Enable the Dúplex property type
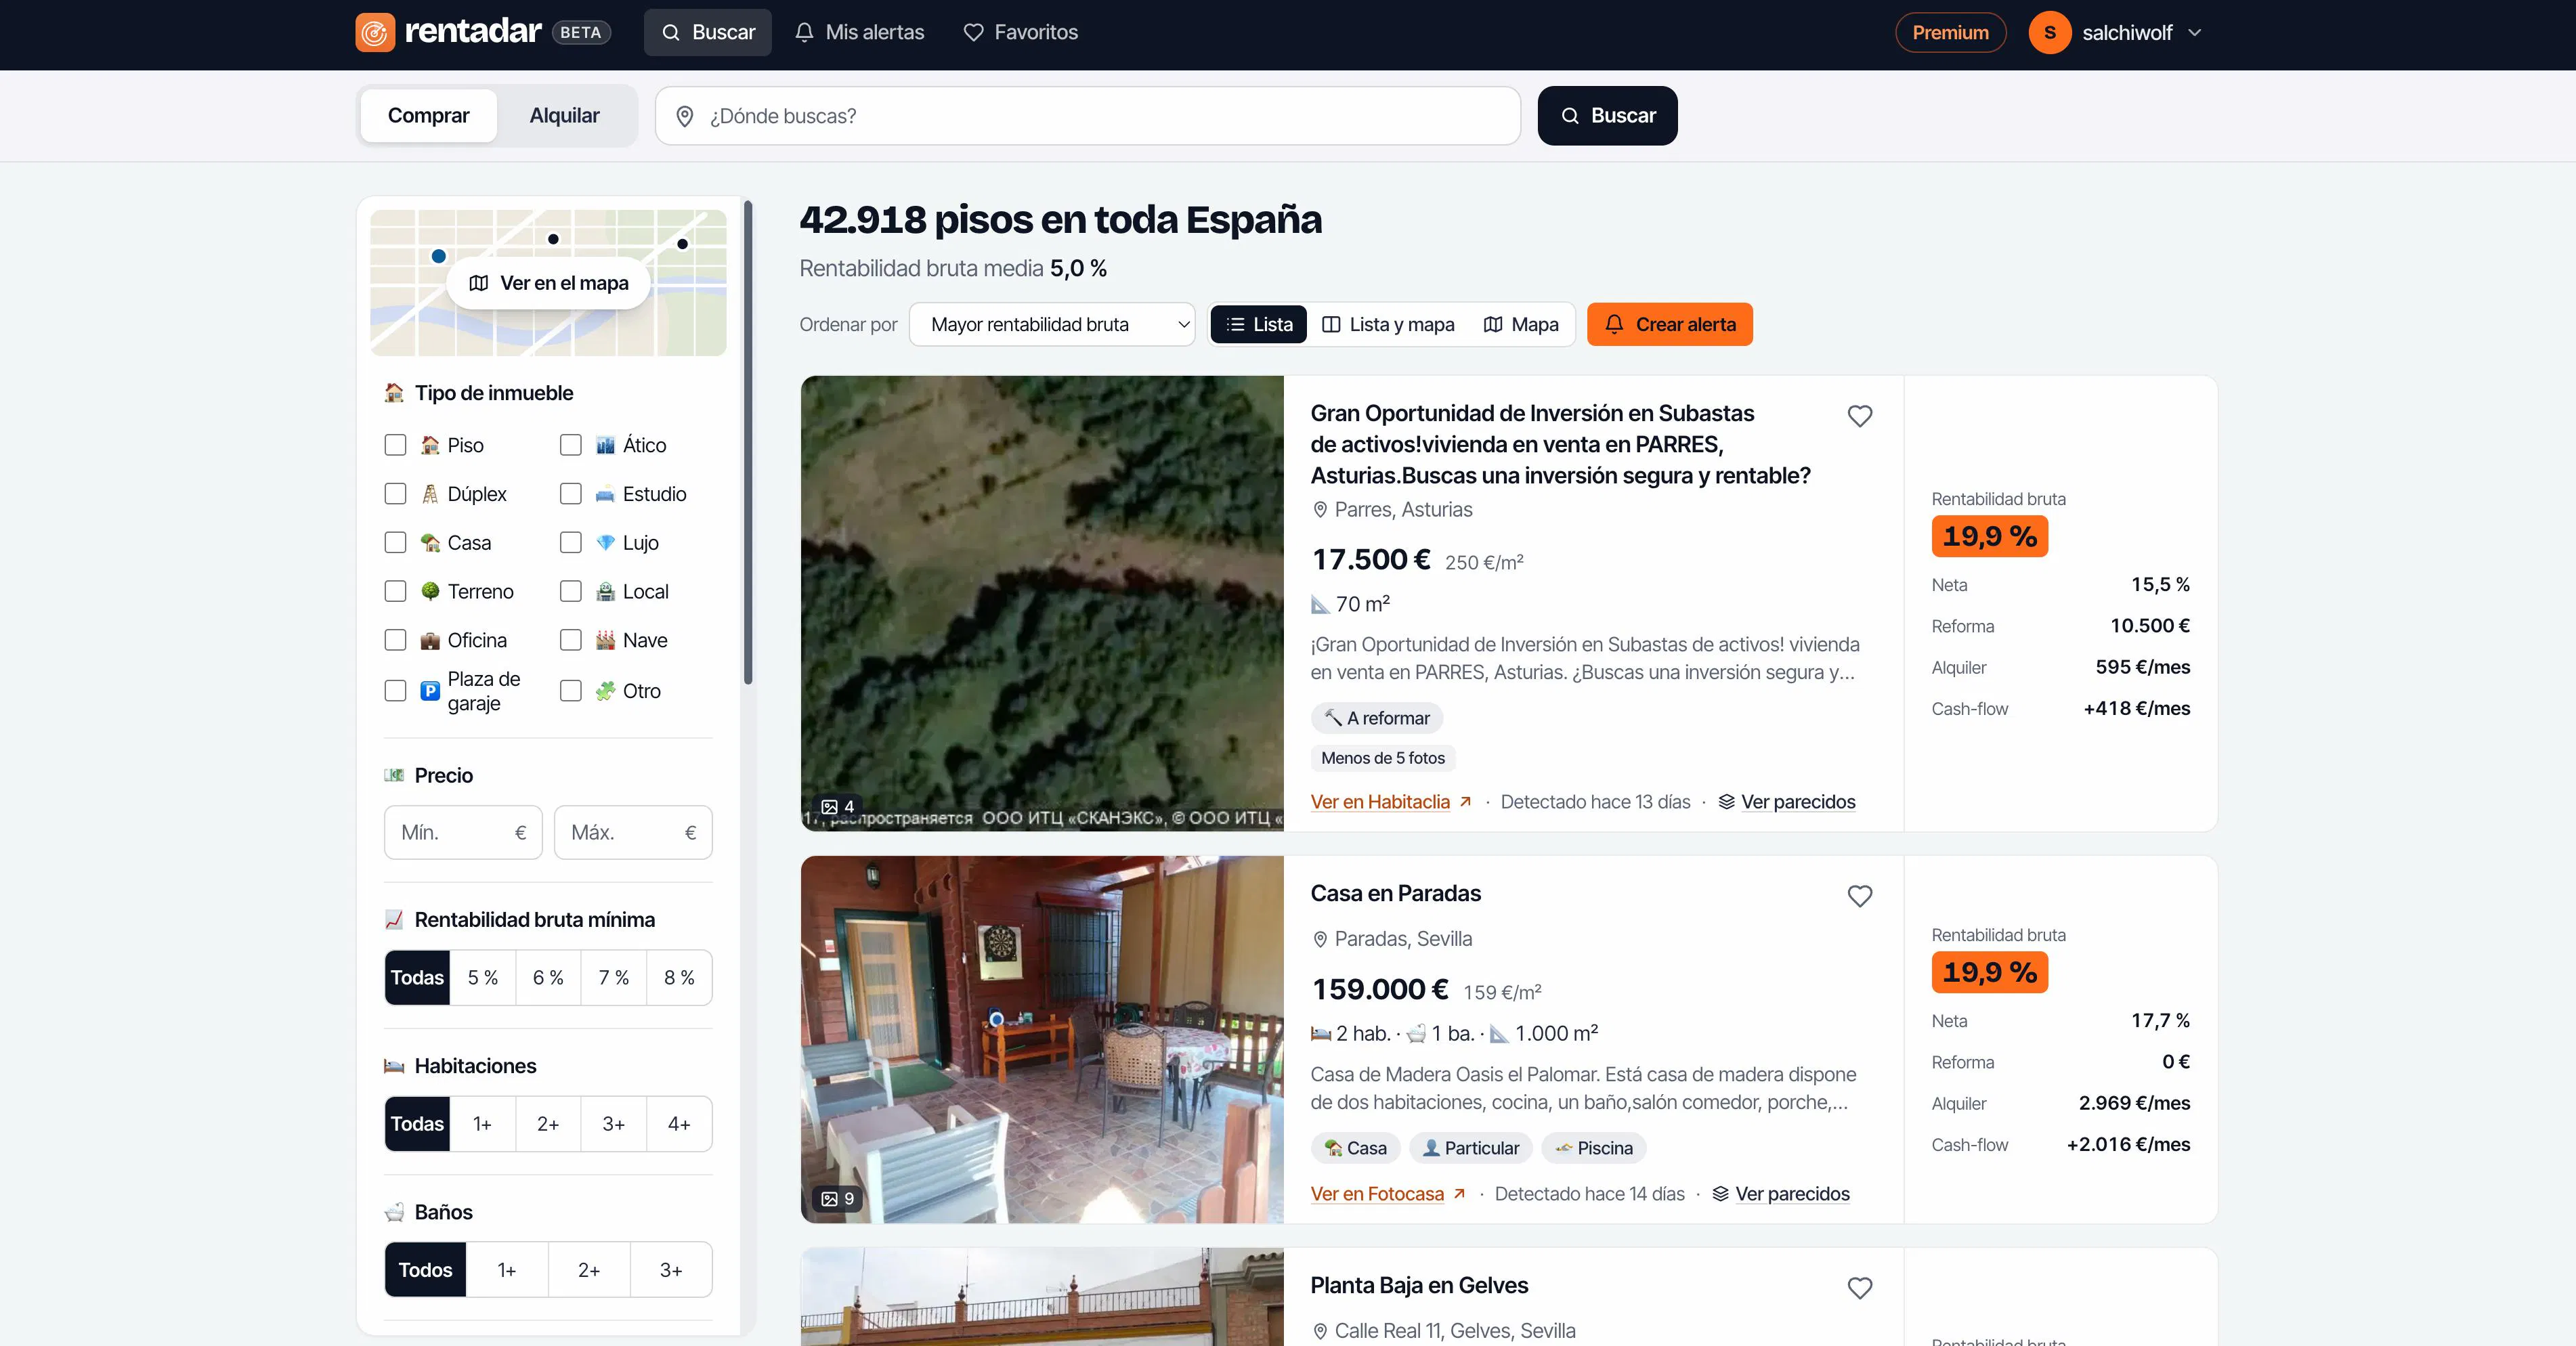The image size is (2576, 1346). tap(396, 494)
